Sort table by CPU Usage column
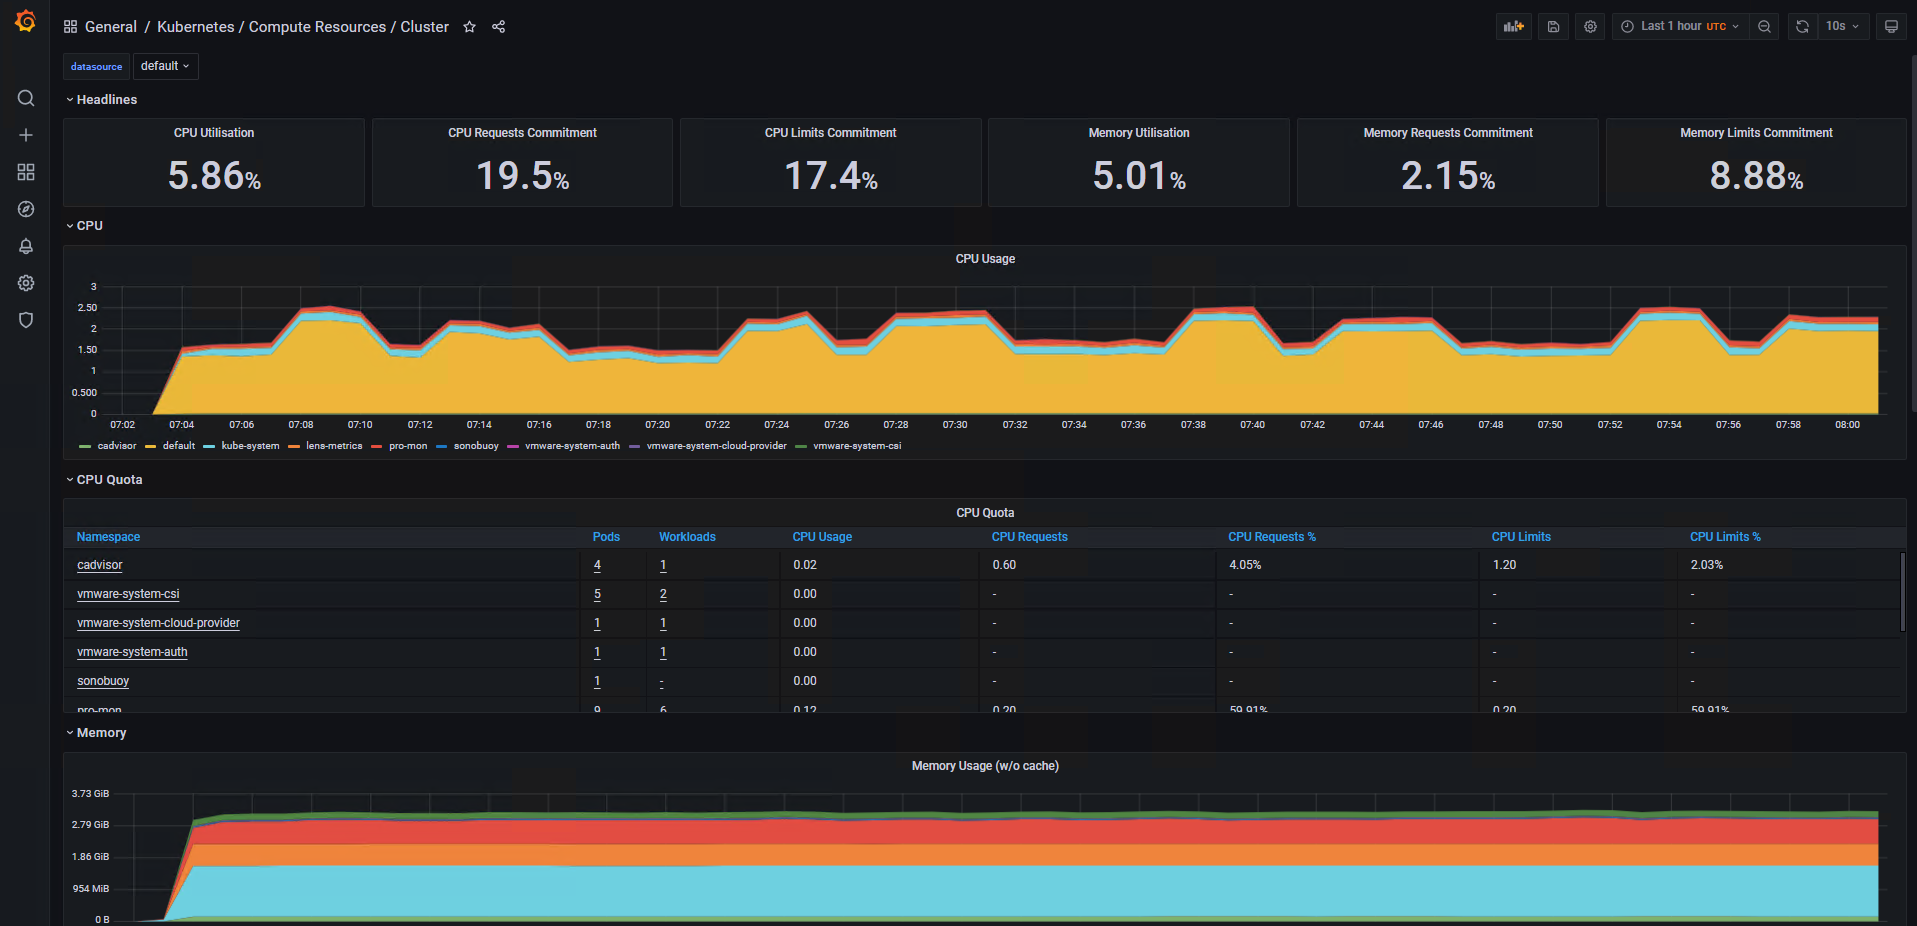 pos(822,537)
